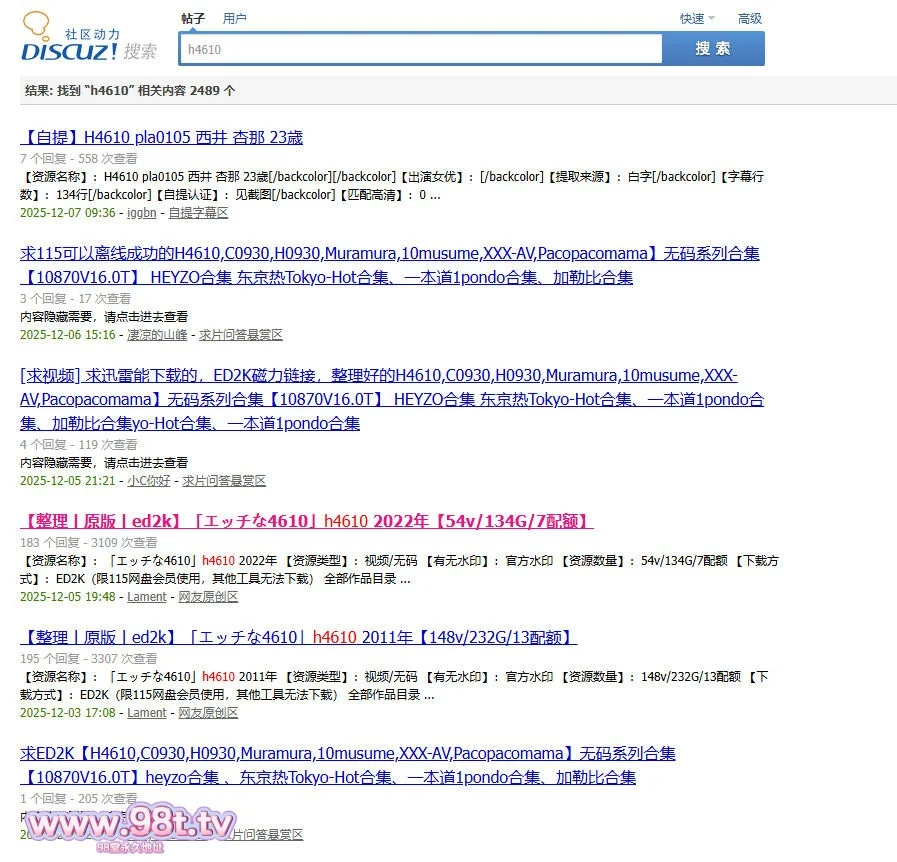Open the 高级 advanced search link
The height and width of the screenshot is (862, 897).
[x=749, y=18]
